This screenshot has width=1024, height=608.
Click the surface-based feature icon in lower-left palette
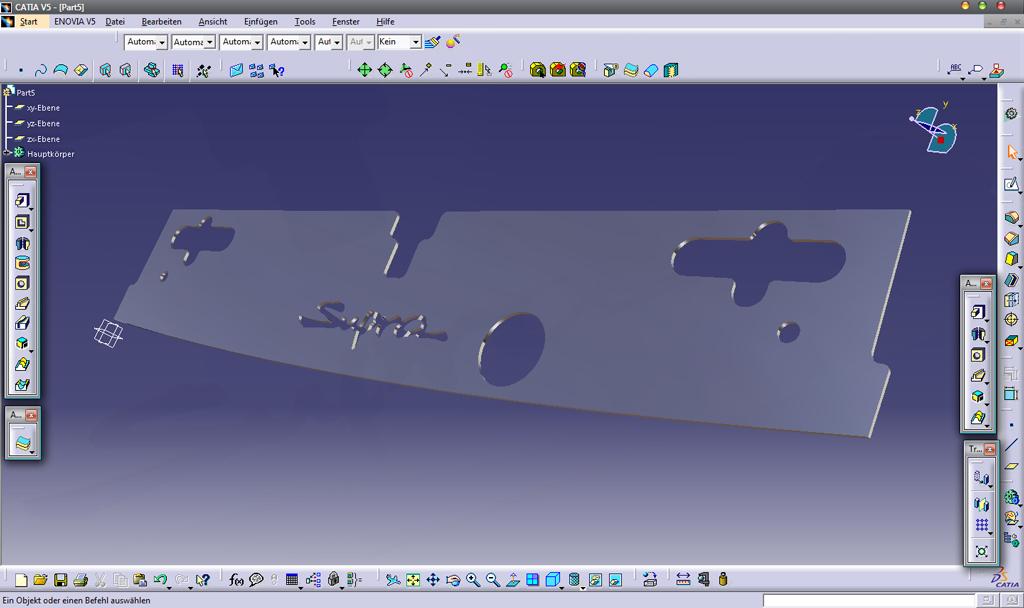pos(22,444)
